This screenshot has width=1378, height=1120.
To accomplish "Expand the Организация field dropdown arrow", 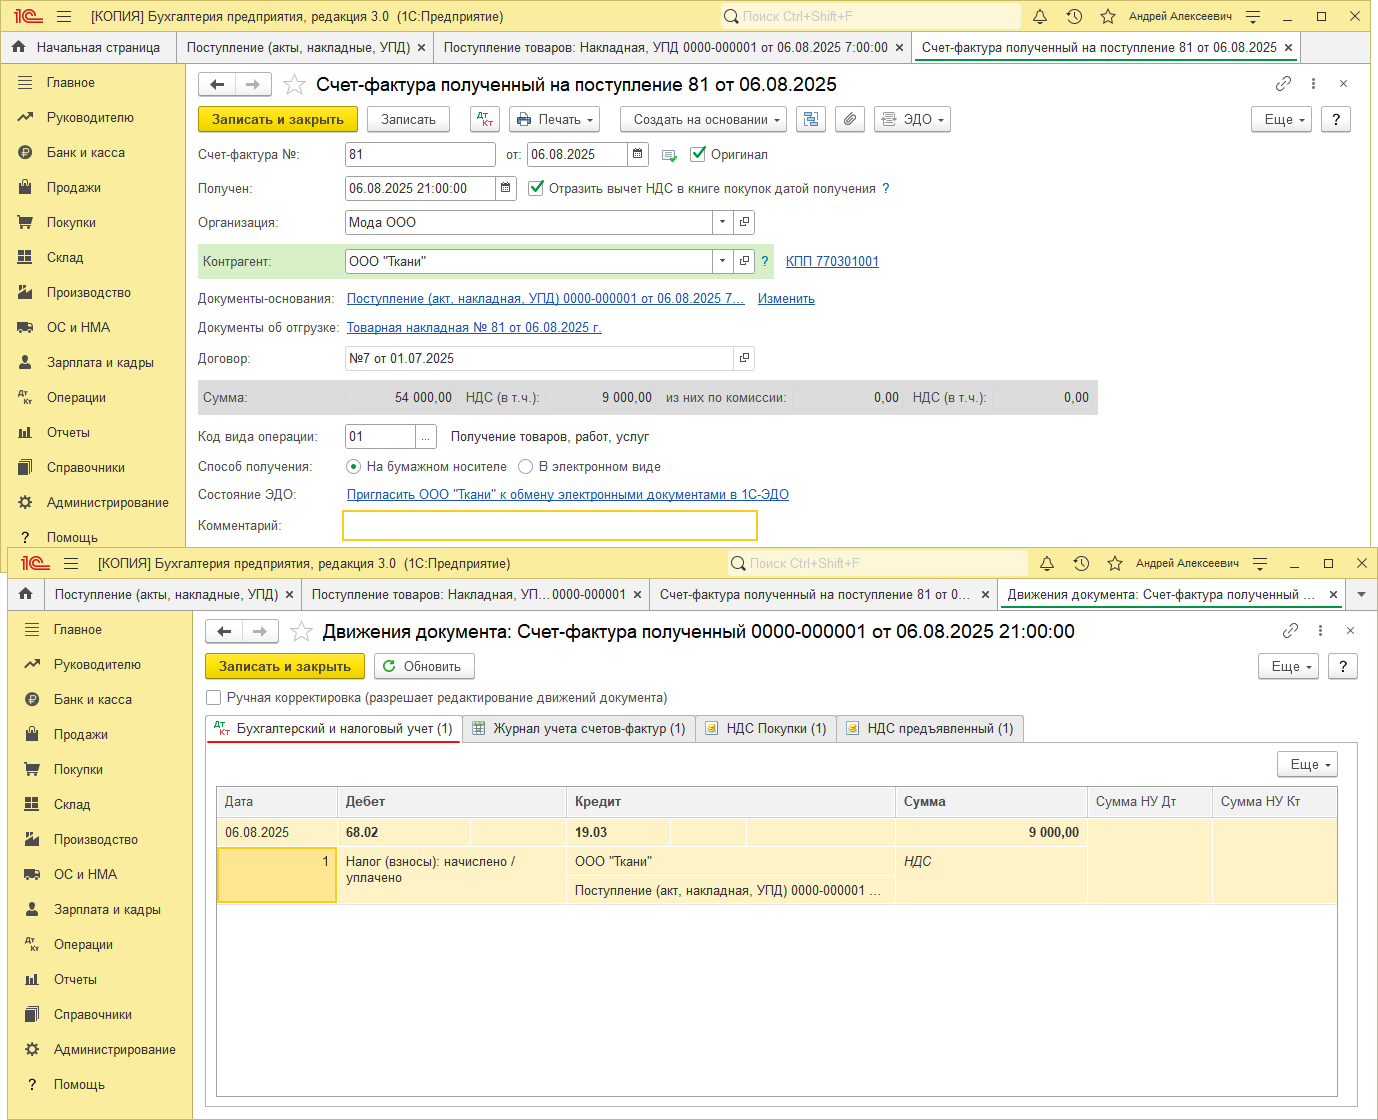I will [x=723, y=222].
